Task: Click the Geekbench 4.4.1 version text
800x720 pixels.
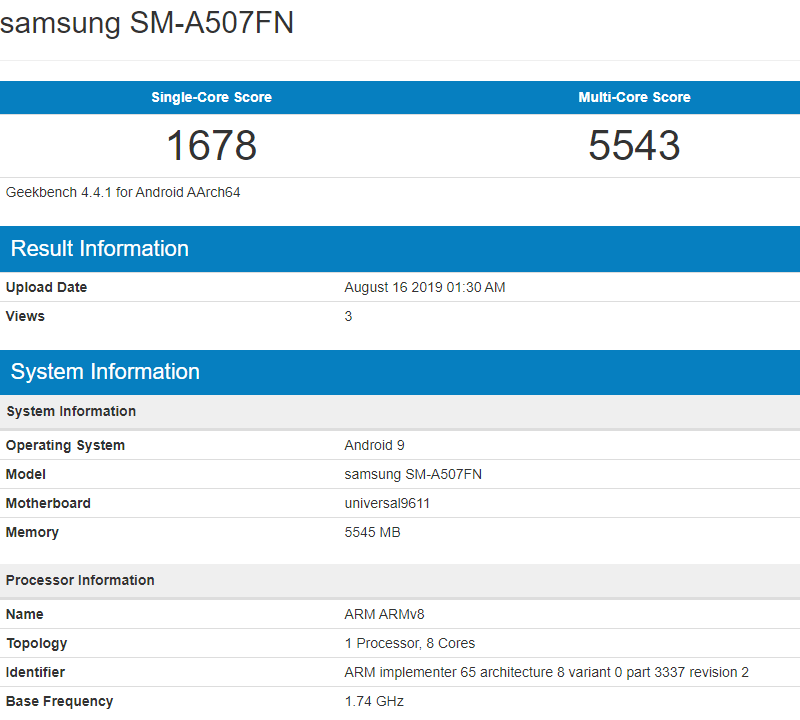Action: (123, 192)
